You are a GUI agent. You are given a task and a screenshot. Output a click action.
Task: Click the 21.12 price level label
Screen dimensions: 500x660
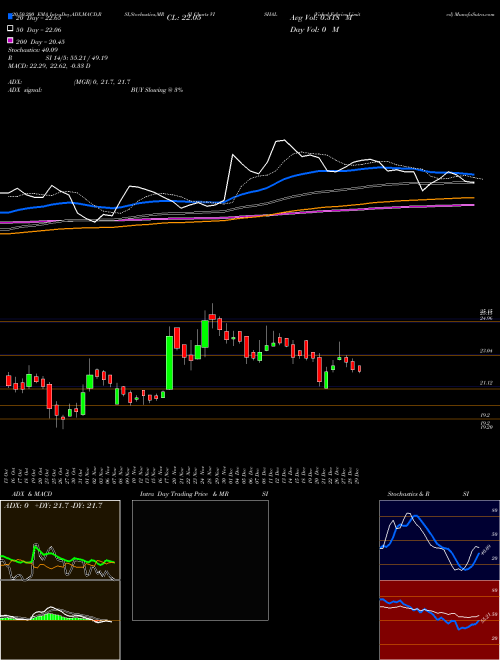[486, 383]
